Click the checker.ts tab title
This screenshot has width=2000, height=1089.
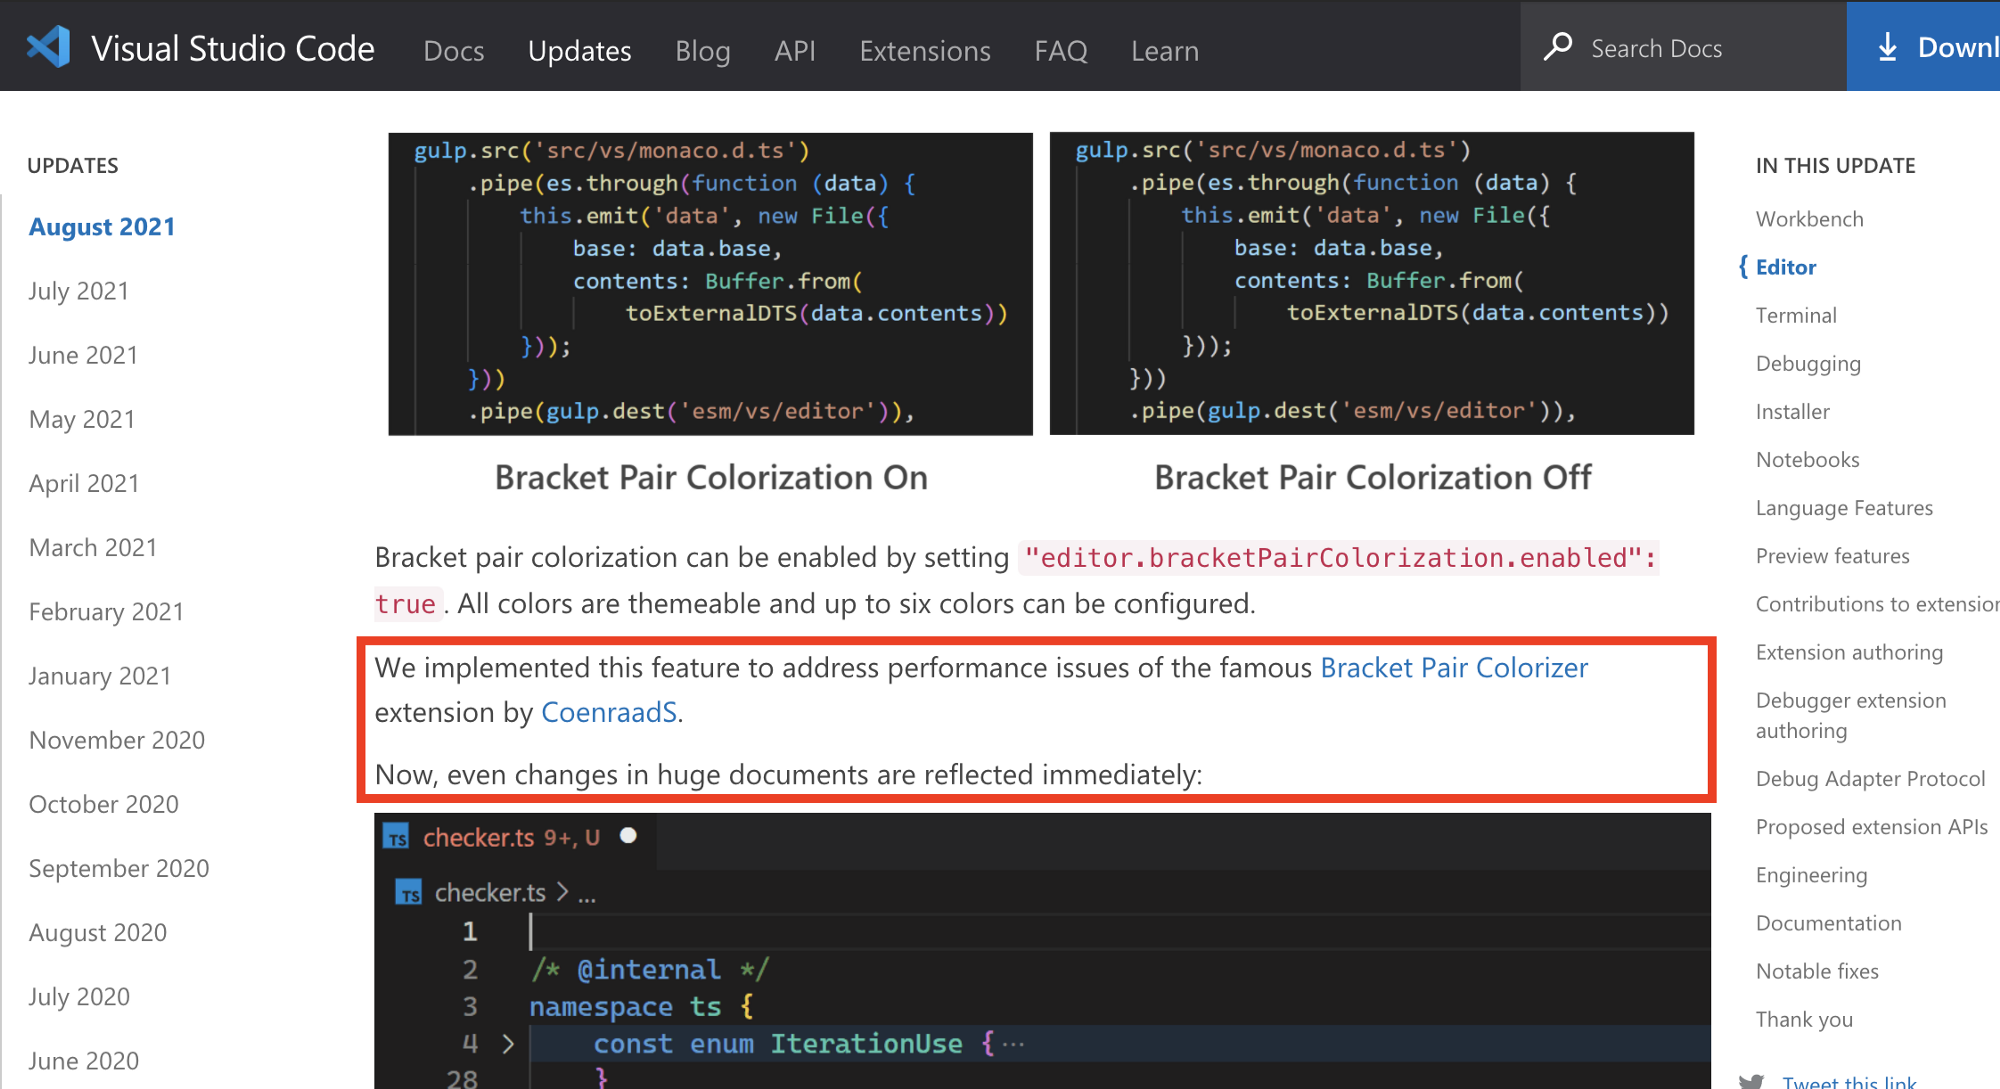point(478,837)
